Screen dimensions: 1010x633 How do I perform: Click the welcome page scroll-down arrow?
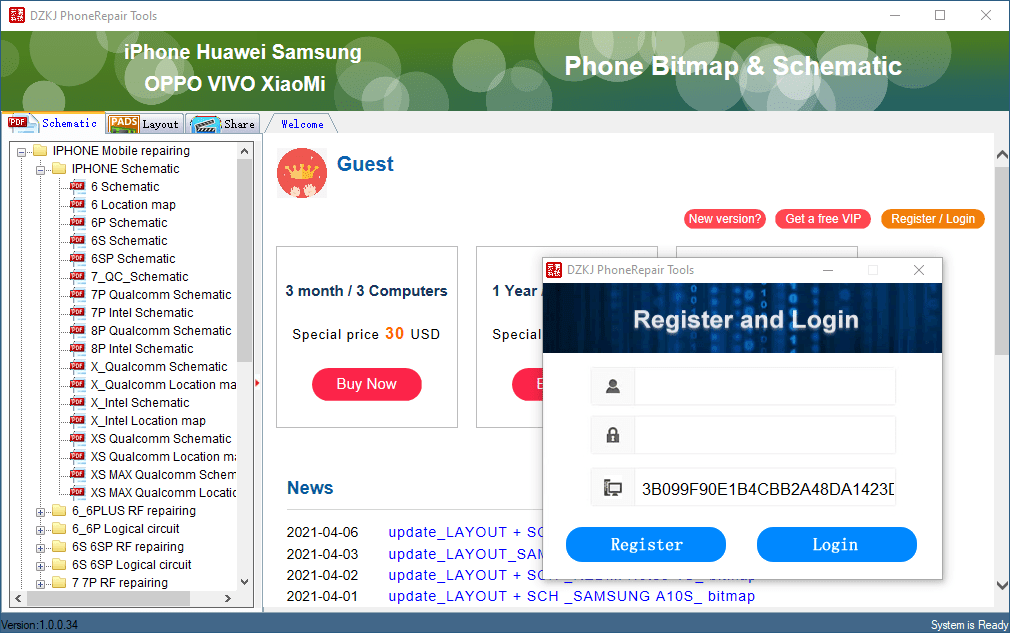(1002, 585)
